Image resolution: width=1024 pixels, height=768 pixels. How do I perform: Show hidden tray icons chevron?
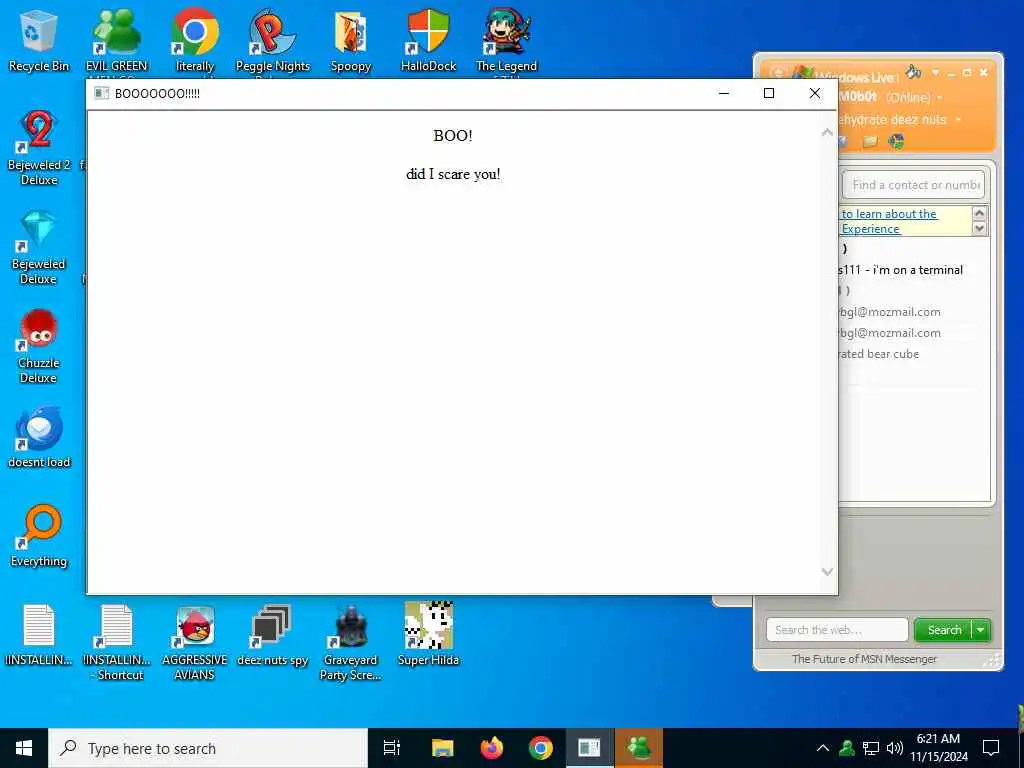tap(823, 748)
